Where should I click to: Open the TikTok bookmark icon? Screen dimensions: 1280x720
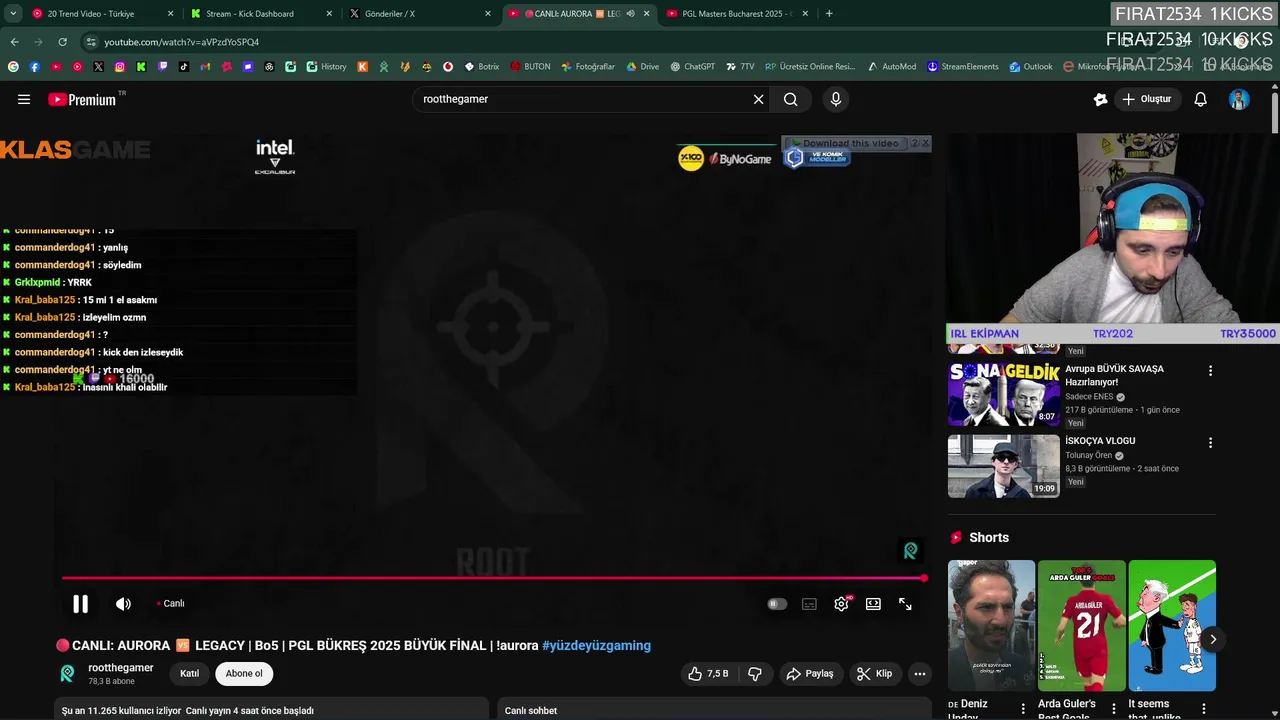pos(184,67)
